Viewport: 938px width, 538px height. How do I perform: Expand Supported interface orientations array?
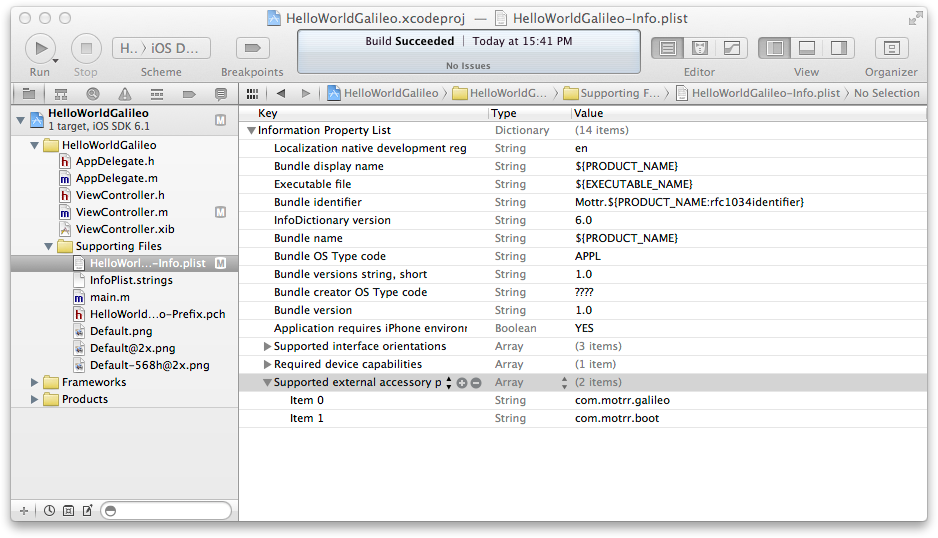267,346
